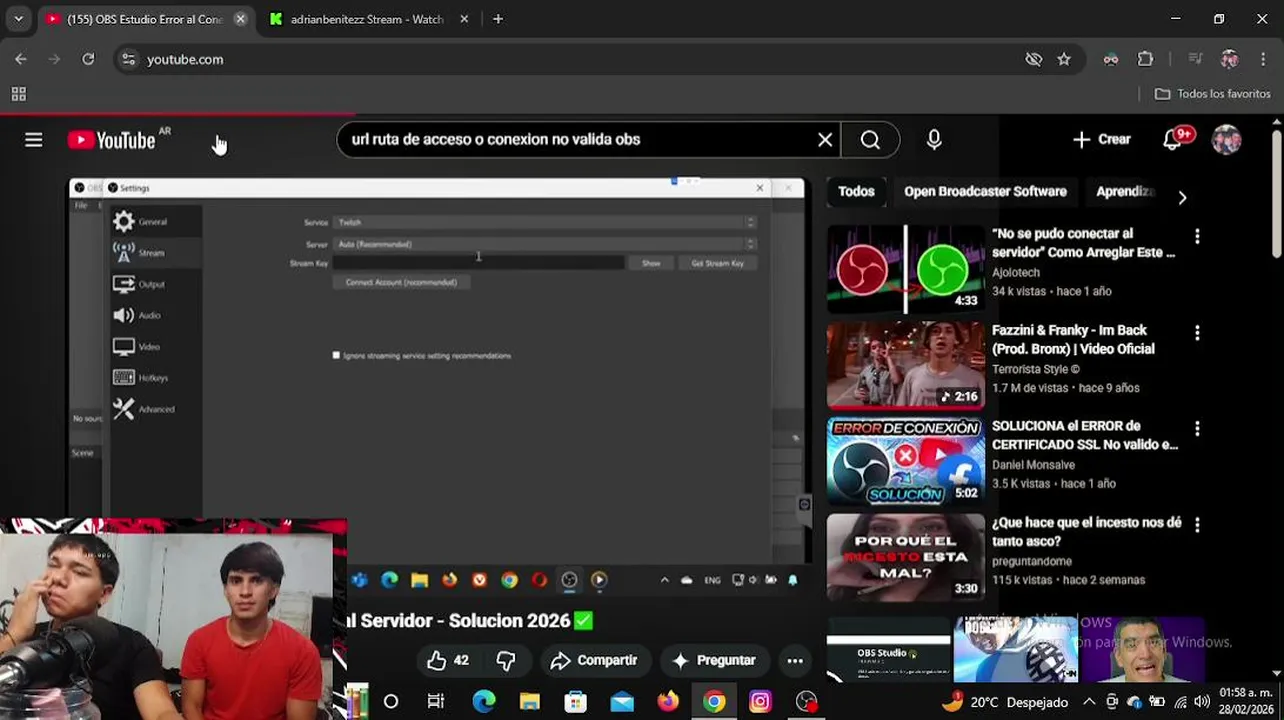This screenshot has height=720, width=1284.
Task: Bookmark this page with the star icon
Action: coord(1064,59)
